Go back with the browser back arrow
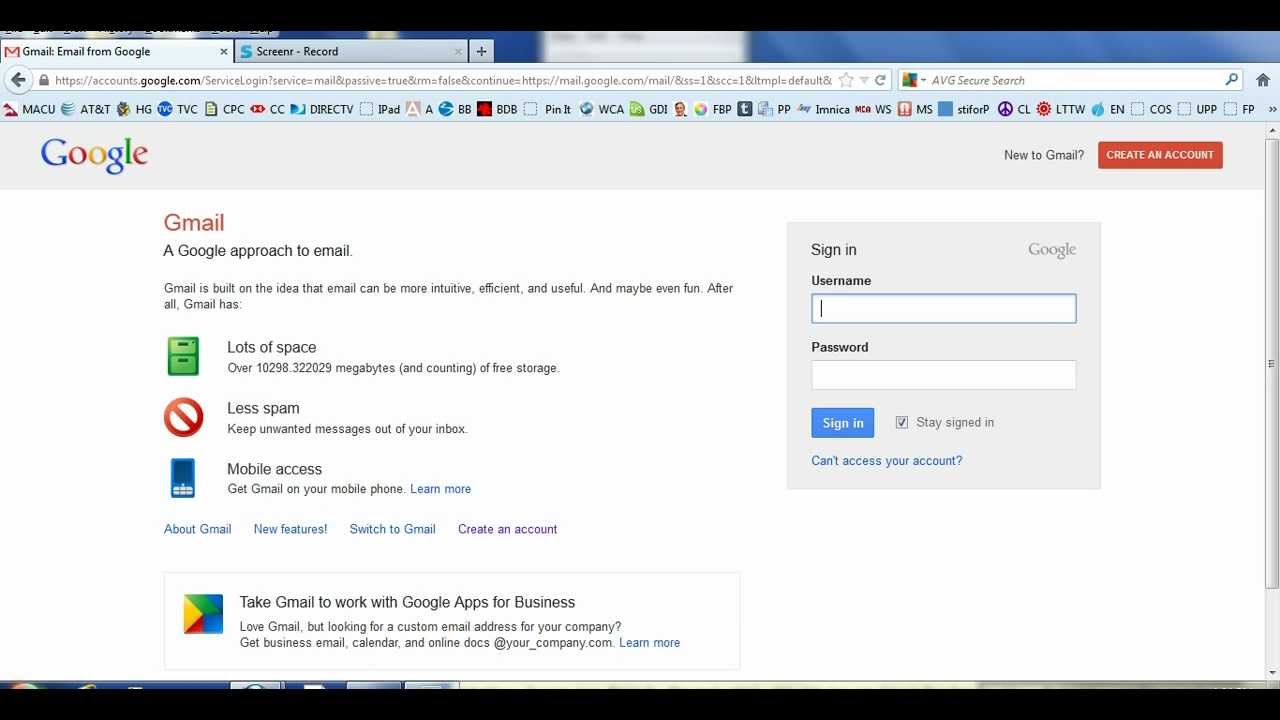The width and height of the screenshot is (1280, 720). pos(18,80)
